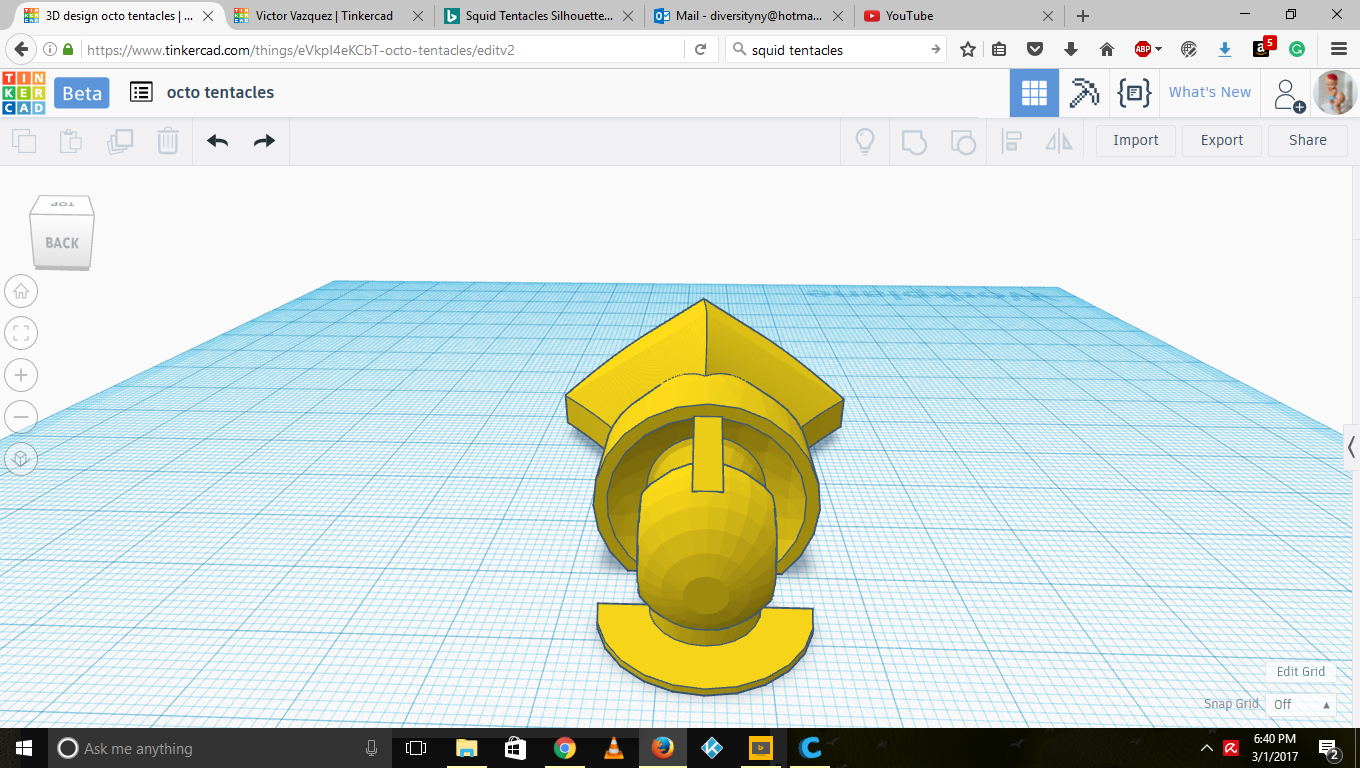Reload the current page
1360x768 pixels.
coord(701,50)
